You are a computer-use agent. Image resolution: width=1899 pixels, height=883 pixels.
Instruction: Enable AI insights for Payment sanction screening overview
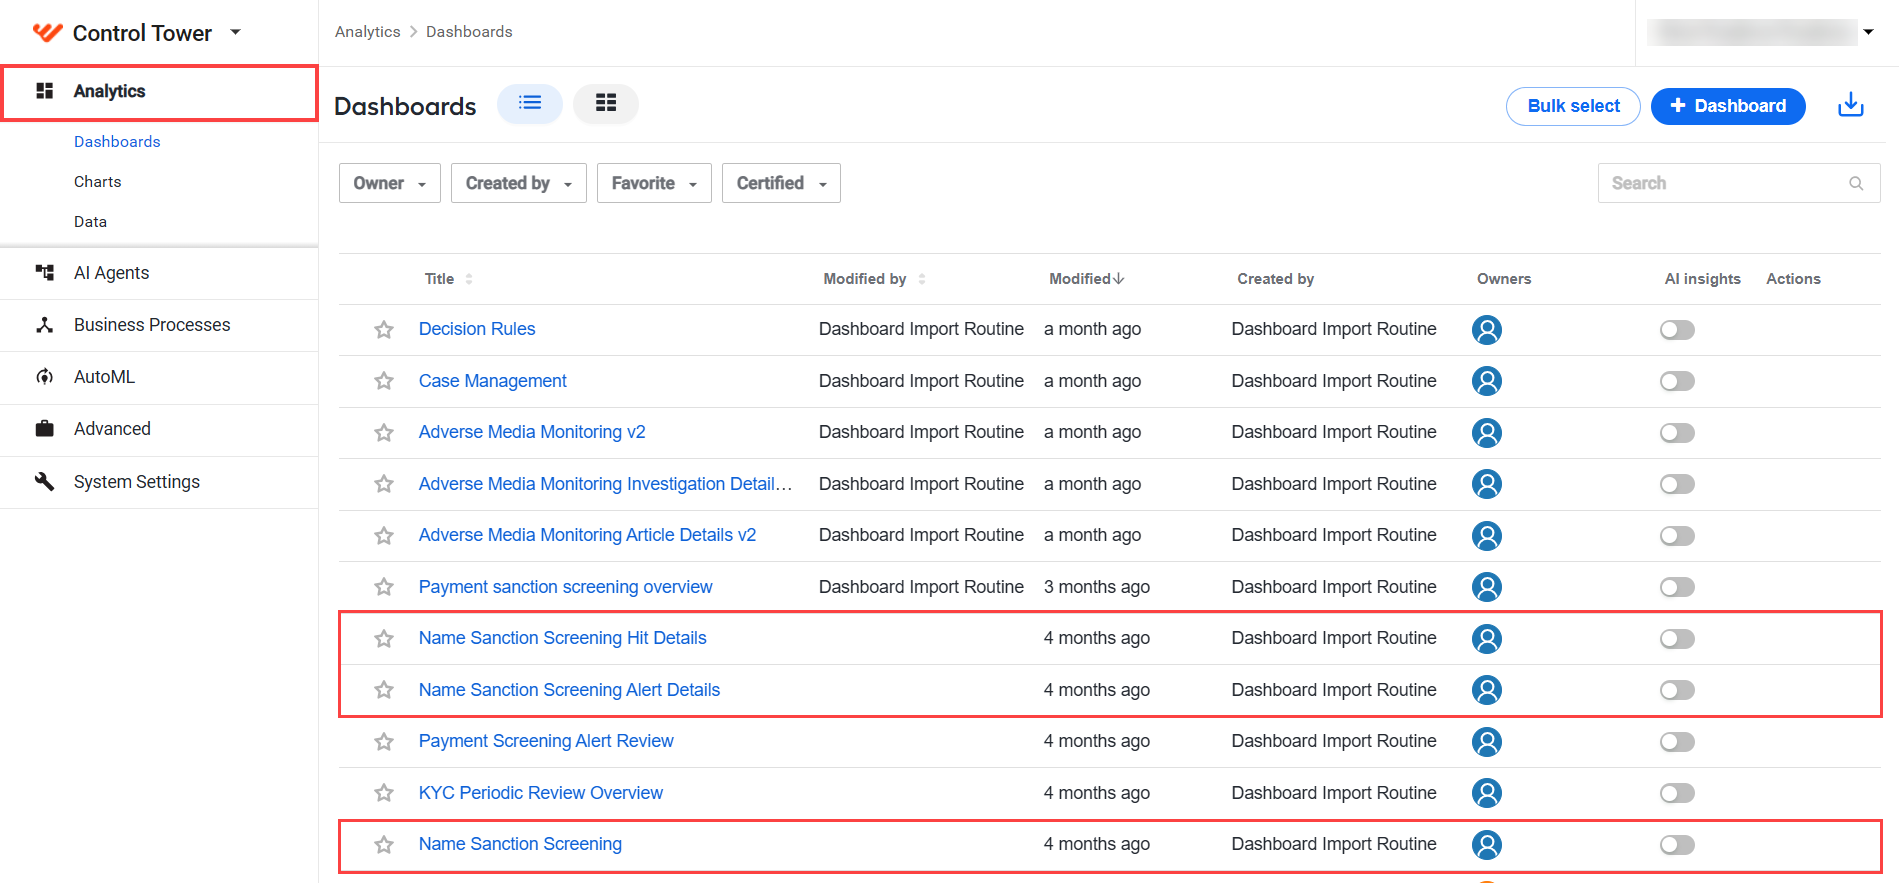point(1677,587)
